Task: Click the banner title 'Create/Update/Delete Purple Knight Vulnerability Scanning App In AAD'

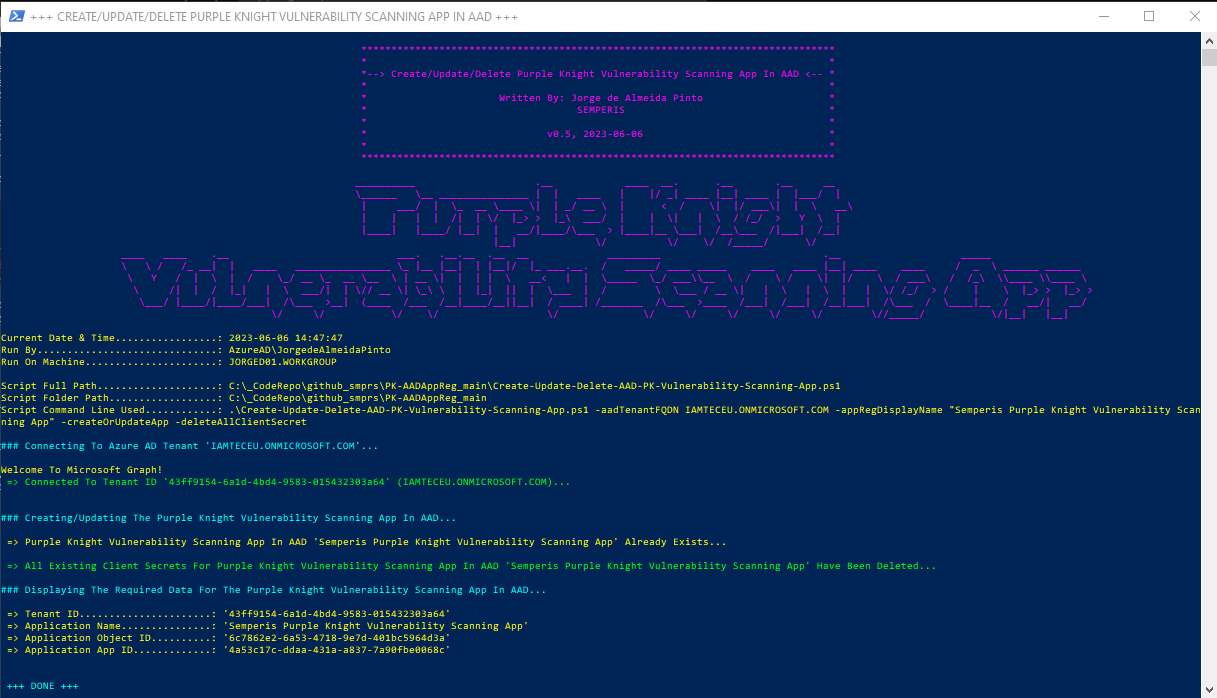Action: [597, 74]
